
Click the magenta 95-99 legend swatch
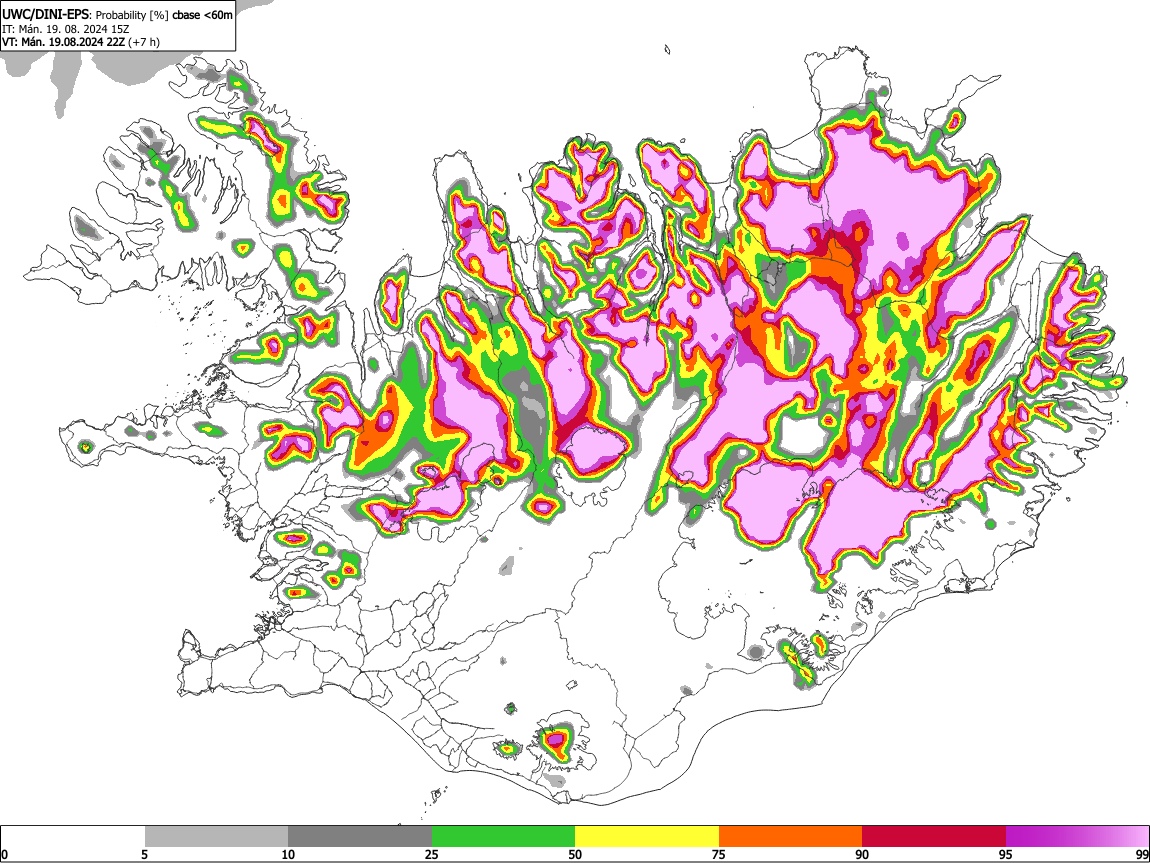point(1077,837)
